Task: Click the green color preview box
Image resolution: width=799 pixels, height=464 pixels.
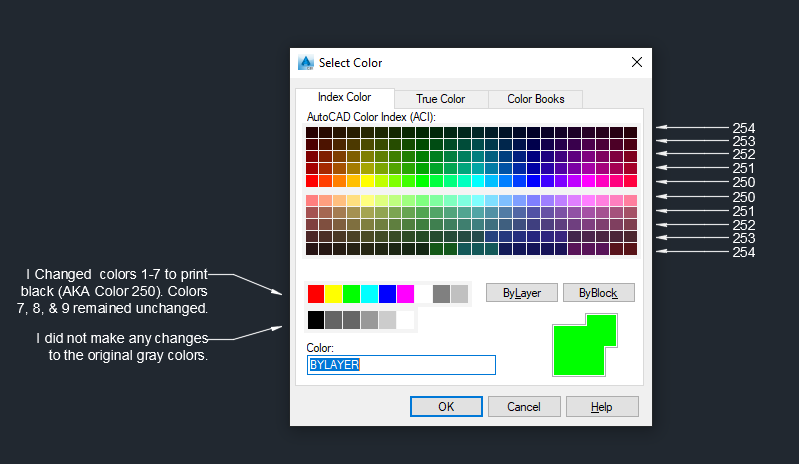Action: tap(585, 345)
